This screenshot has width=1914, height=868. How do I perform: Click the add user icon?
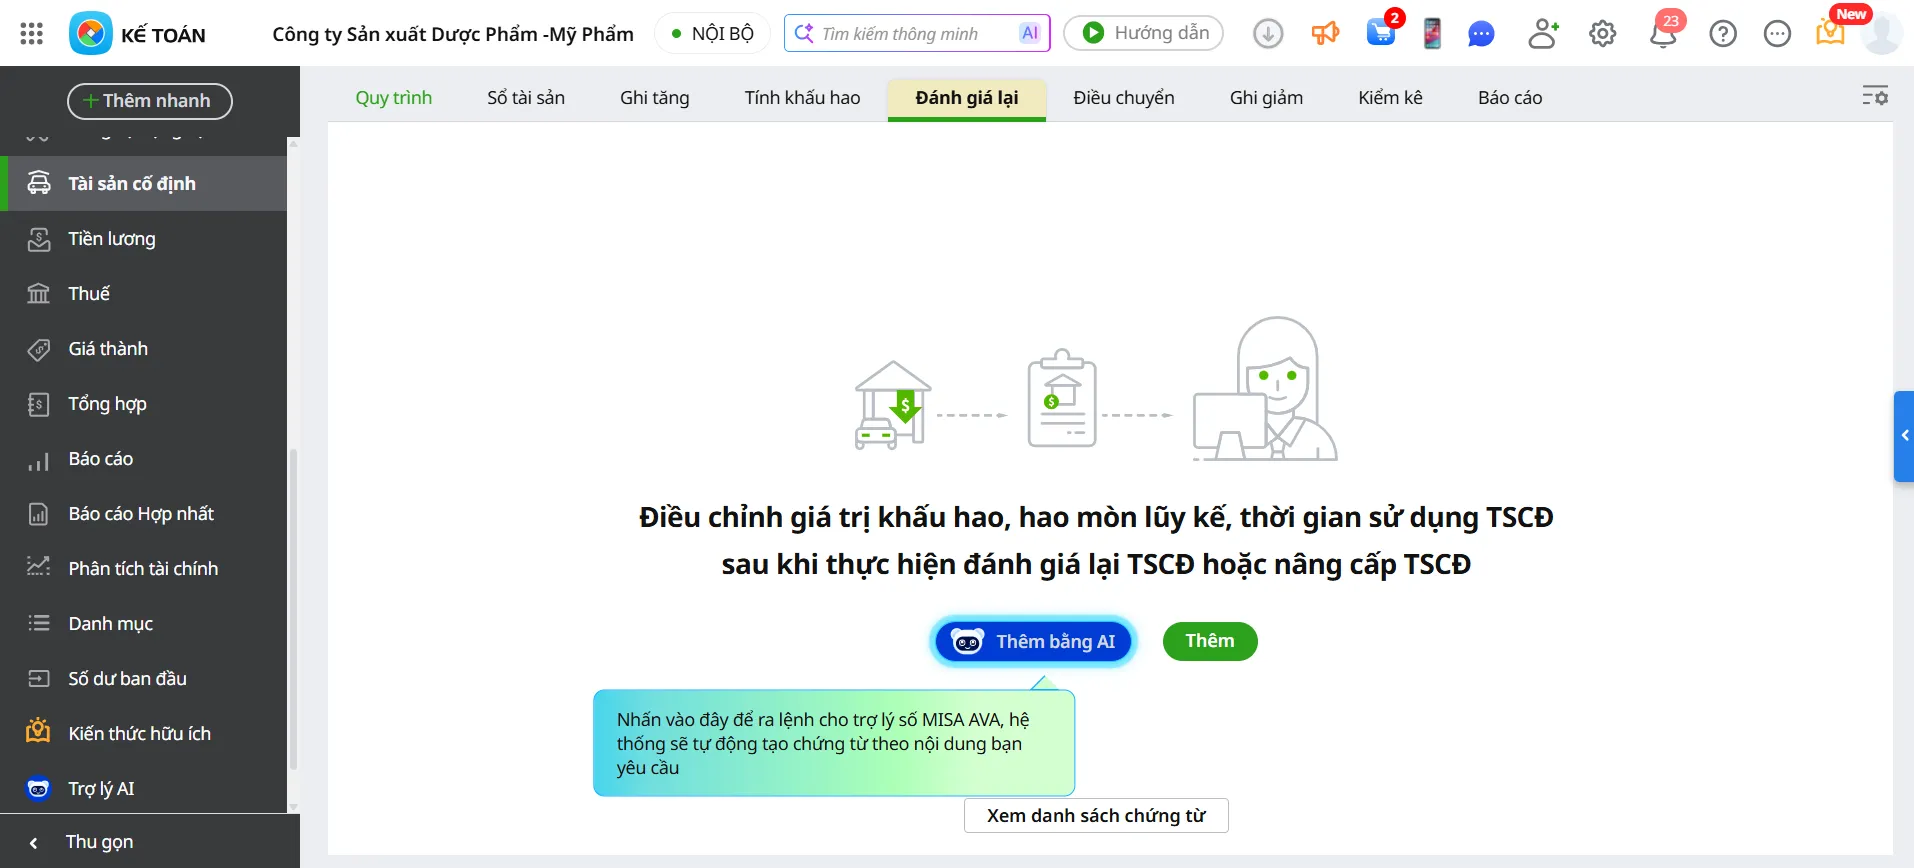coord(1543,34)
